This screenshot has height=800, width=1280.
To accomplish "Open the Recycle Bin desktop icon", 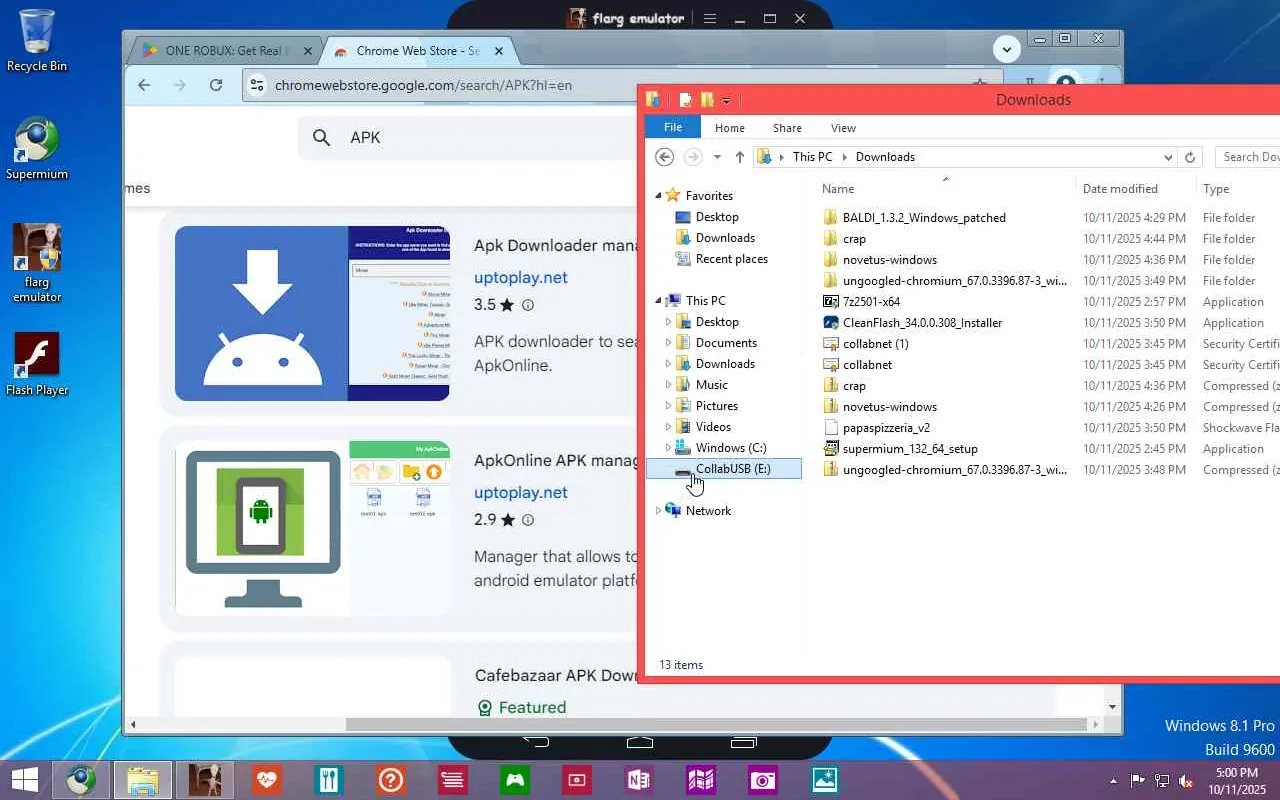I will (37, 41).
